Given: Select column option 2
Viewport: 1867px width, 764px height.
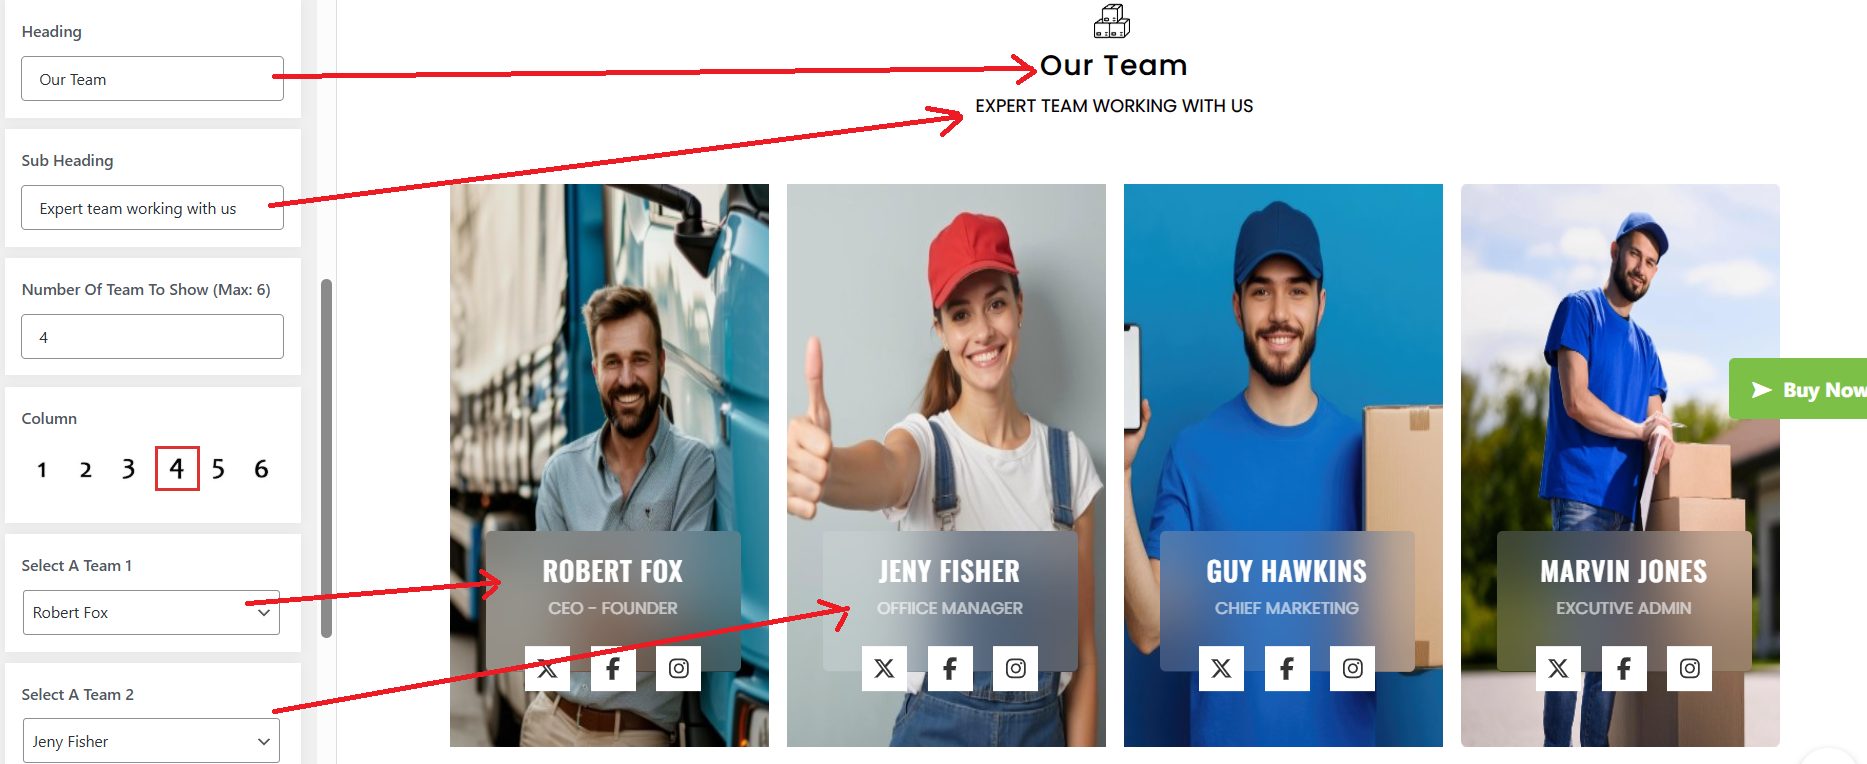Looking at the screenshot, I should point(86,469).
